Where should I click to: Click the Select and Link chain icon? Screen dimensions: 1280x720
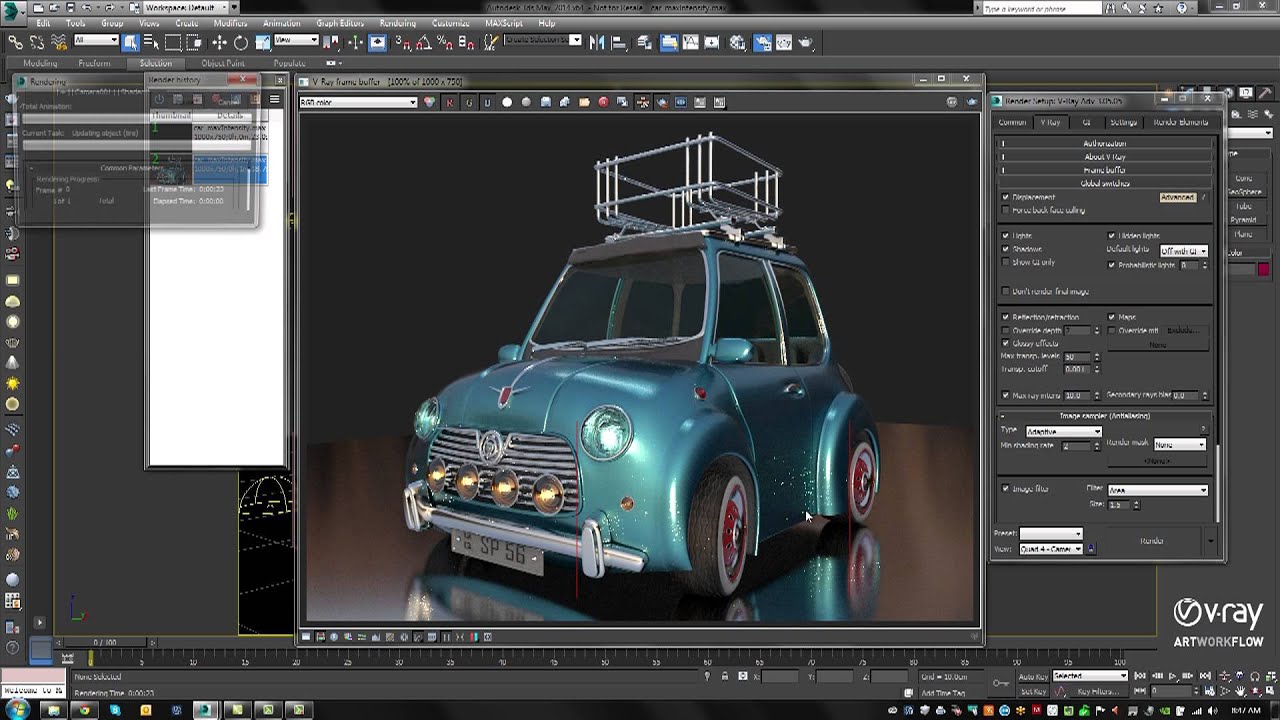click(x=15, y=42)
